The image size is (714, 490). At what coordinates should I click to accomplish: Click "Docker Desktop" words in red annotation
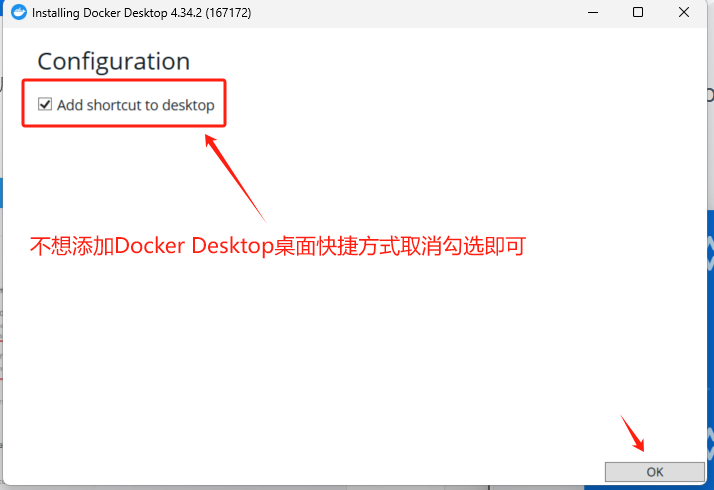click(x=194, y=246)
